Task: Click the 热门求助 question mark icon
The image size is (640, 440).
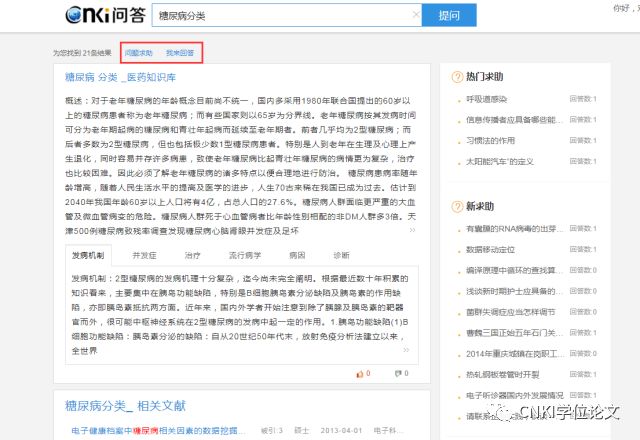Action: (457, 77)
